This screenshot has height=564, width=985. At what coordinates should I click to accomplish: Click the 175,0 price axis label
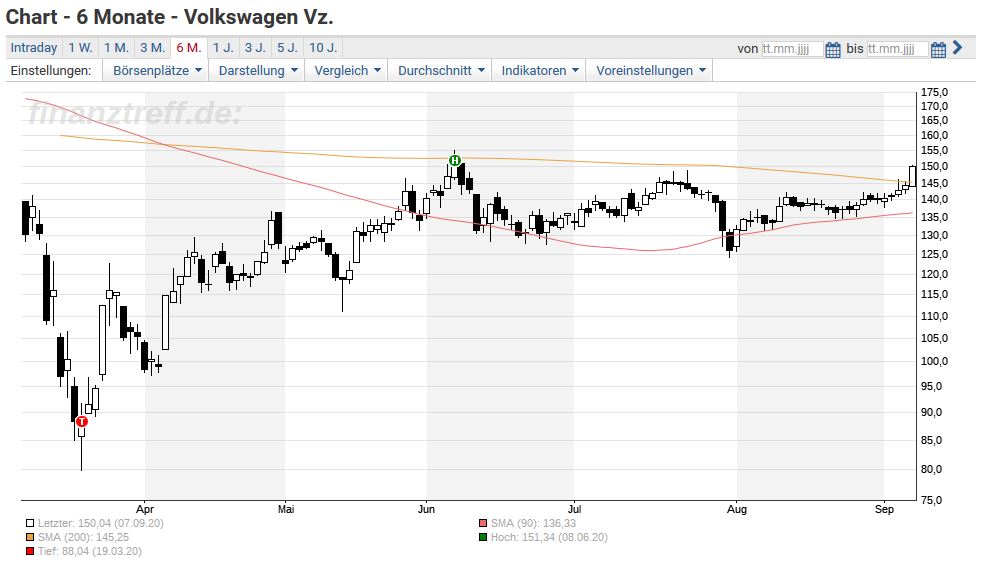pyautogui.click(x=934, y=92)
